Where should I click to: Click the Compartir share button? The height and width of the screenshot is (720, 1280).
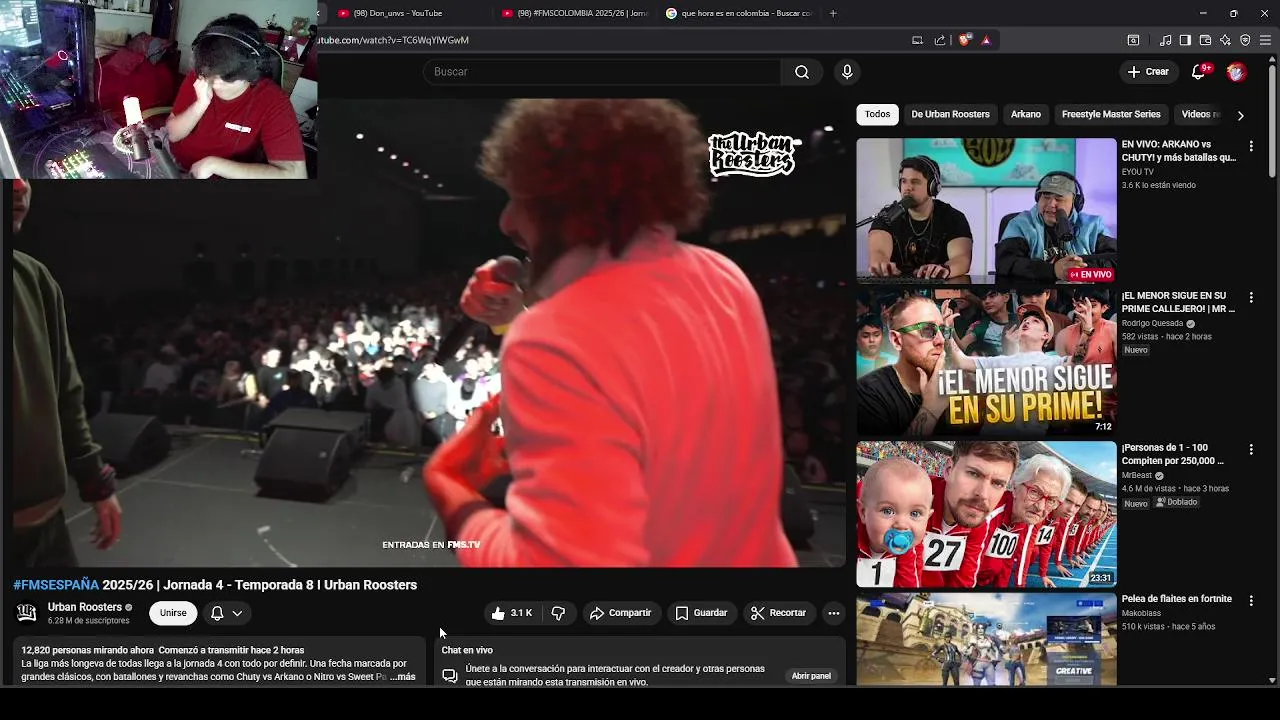[x=620, y=613]
